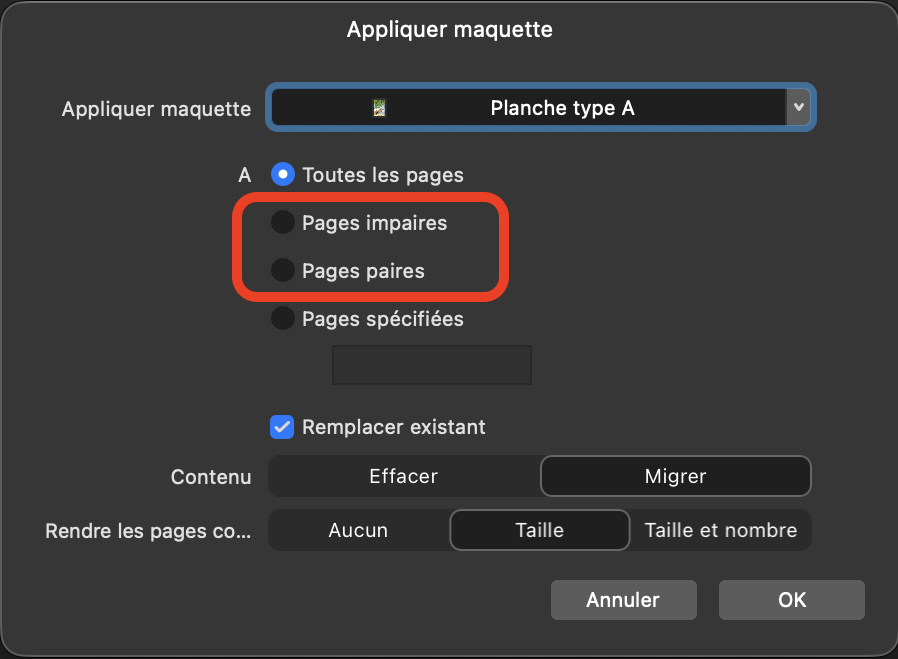Screen dimensions: 898x659
Task: Click the Planche type A thumbnail icon
Action: tap(379, 108)
